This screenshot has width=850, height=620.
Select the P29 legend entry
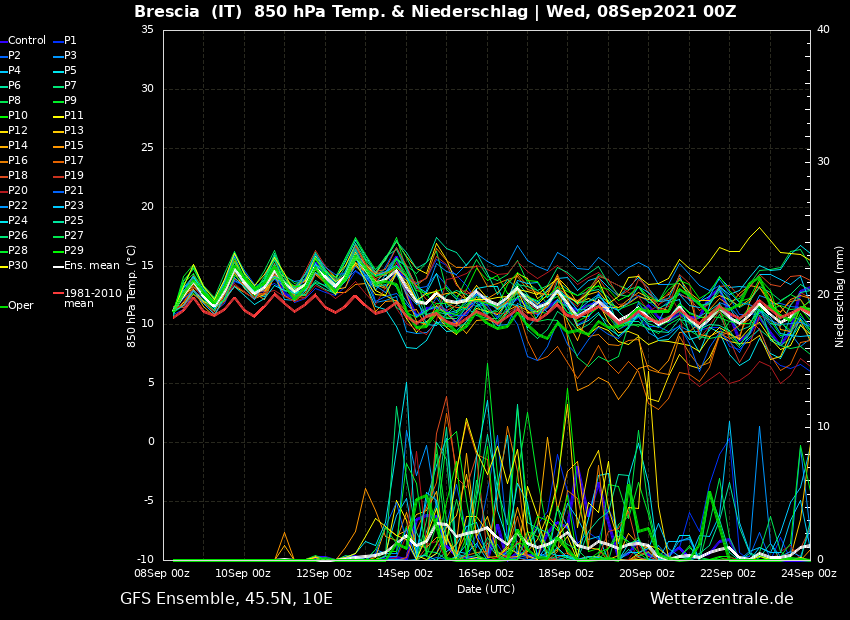pos(68,250)
